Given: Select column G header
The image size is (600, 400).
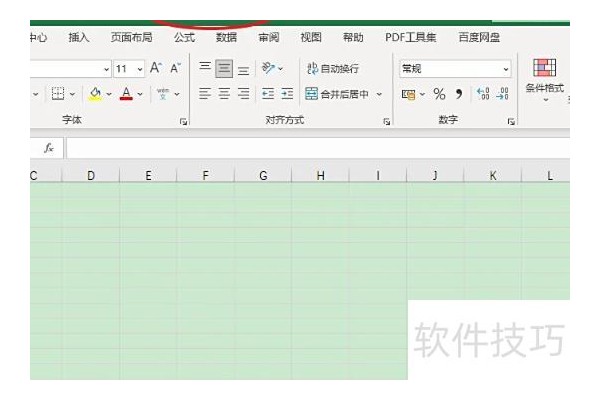Looking at the screenshot, I should click(x=263, y=175).
